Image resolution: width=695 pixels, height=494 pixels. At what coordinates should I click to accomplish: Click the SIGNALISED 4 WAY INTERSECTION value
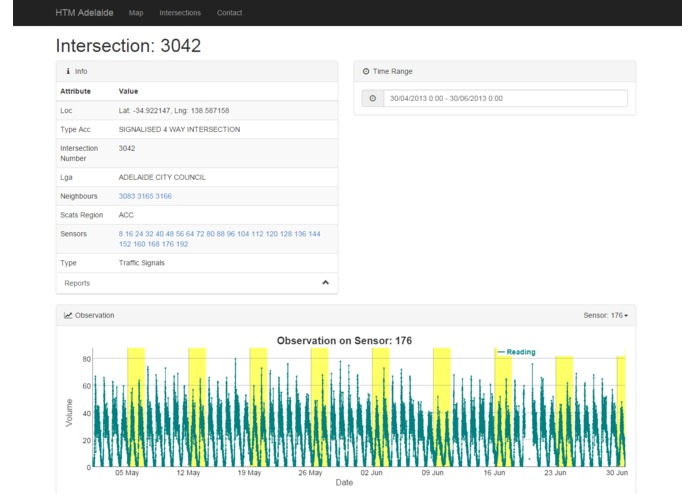coord(179,129)
